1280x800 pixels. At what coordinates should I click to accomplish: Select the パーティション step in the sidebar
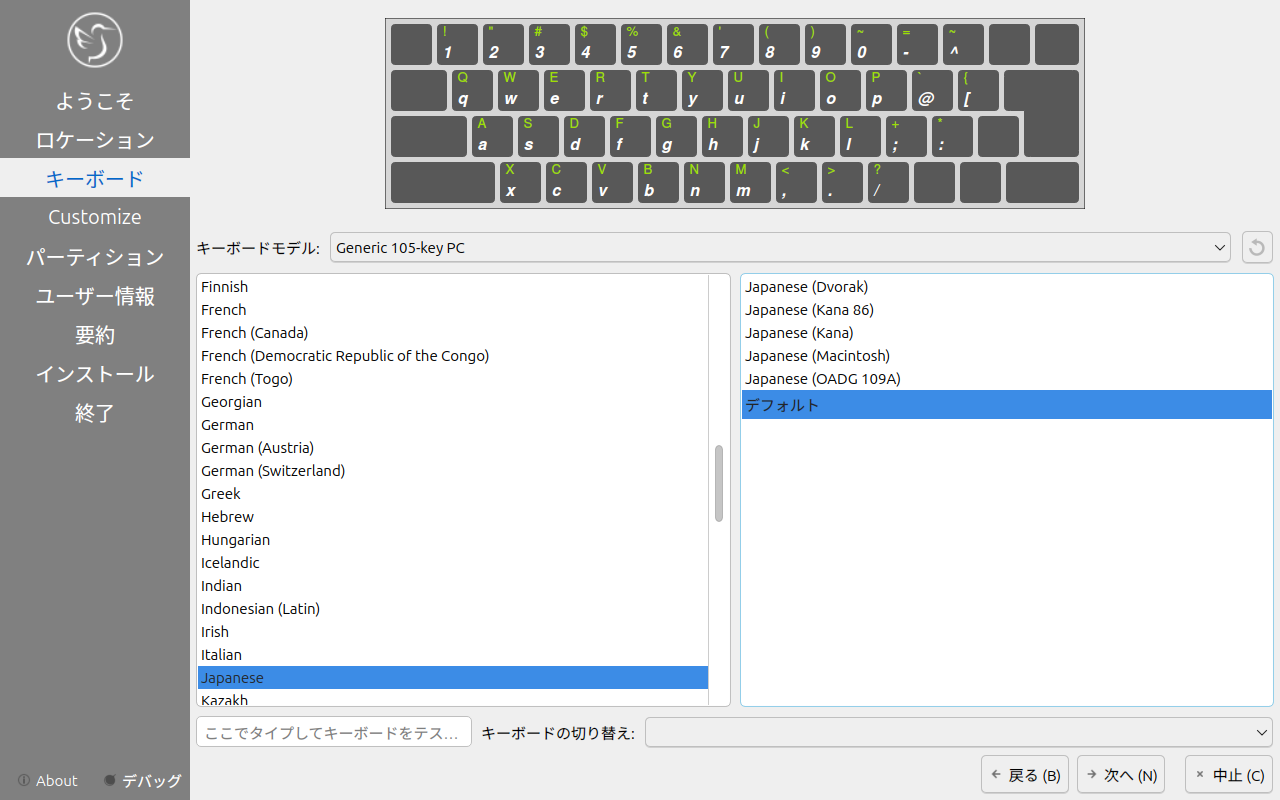(x=95, y=257)
